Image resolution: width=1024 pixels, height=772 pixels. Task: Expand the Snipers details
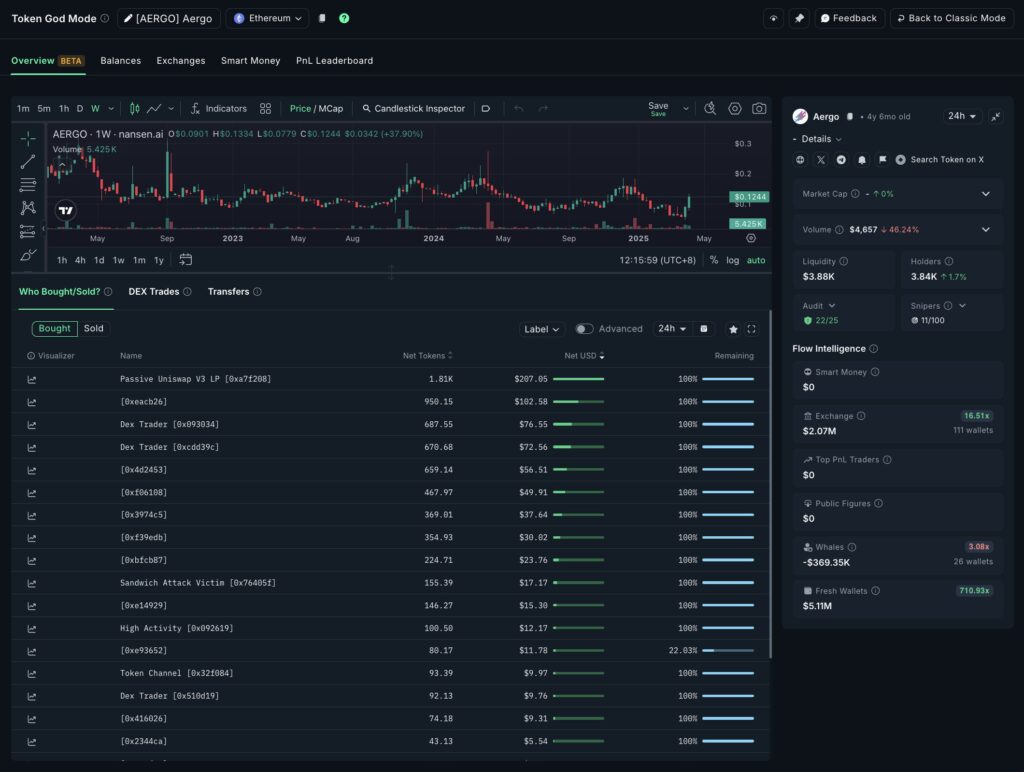[x=962, y=306]
